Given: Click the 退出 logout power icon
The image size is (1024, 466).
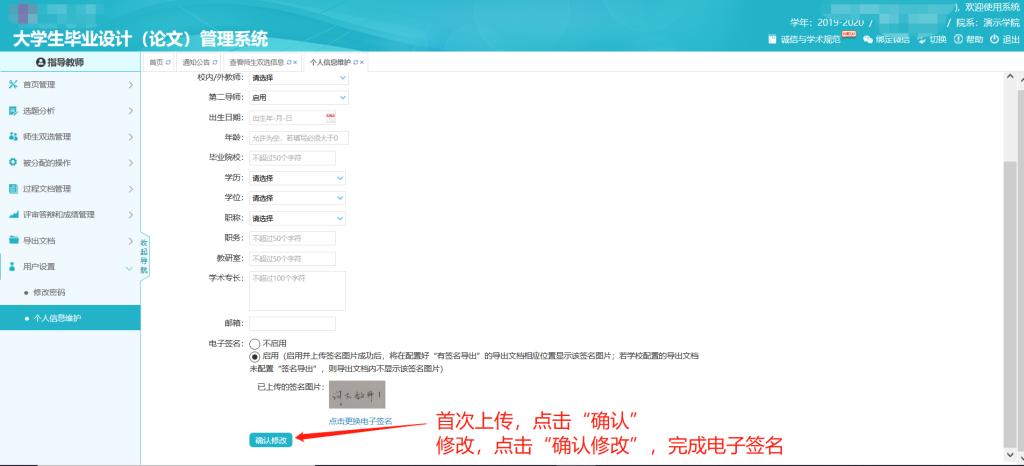Looking at the screenshot, I should [994, 39].
